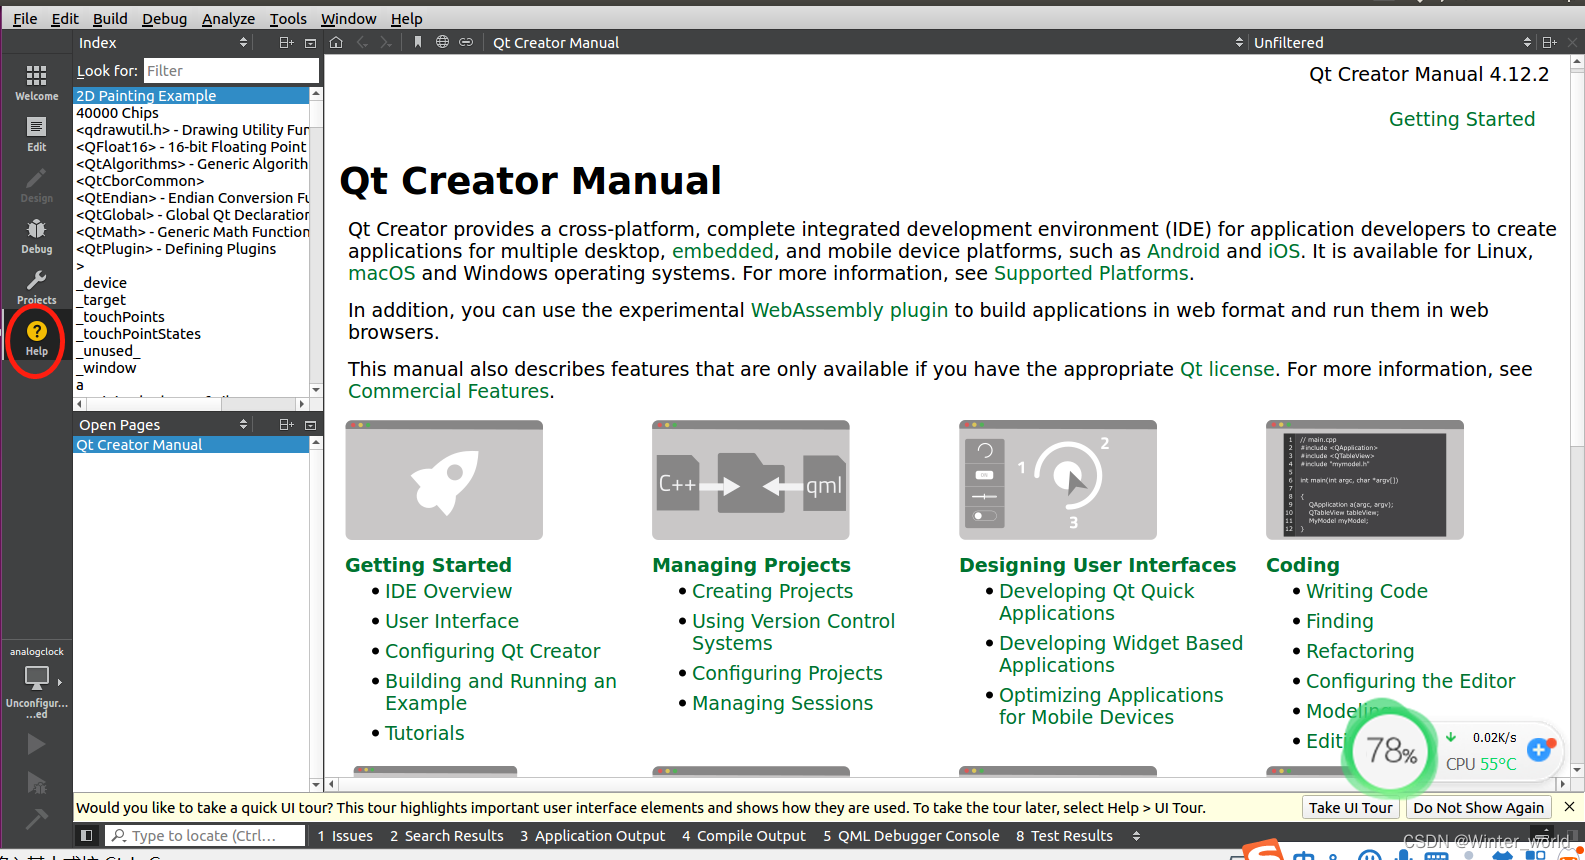Open the Refactoring link

pyautogui.click(x=1360, y=651)
